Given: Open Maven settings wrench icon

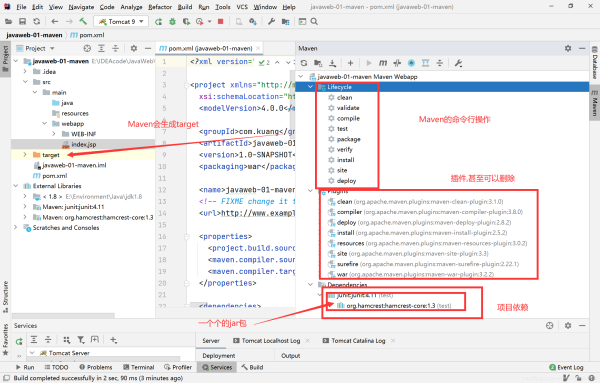Looking at the screenshot, I should click(x=458, y=63).
